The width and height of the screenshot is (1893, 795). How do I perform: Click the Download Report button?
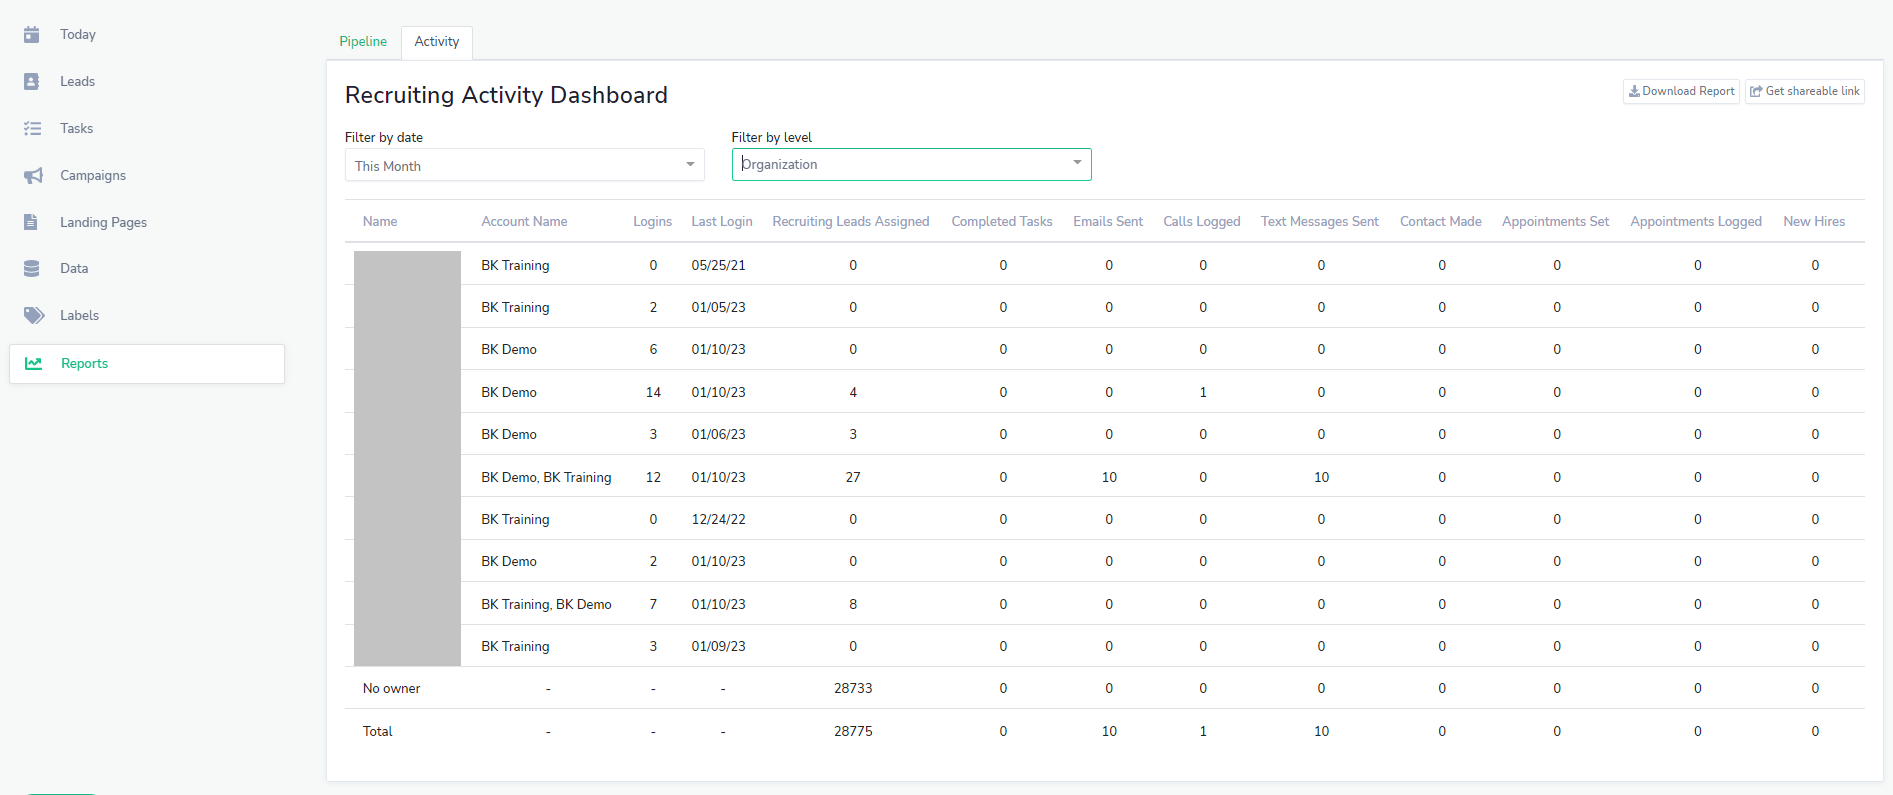click(x=1681, y=91)
